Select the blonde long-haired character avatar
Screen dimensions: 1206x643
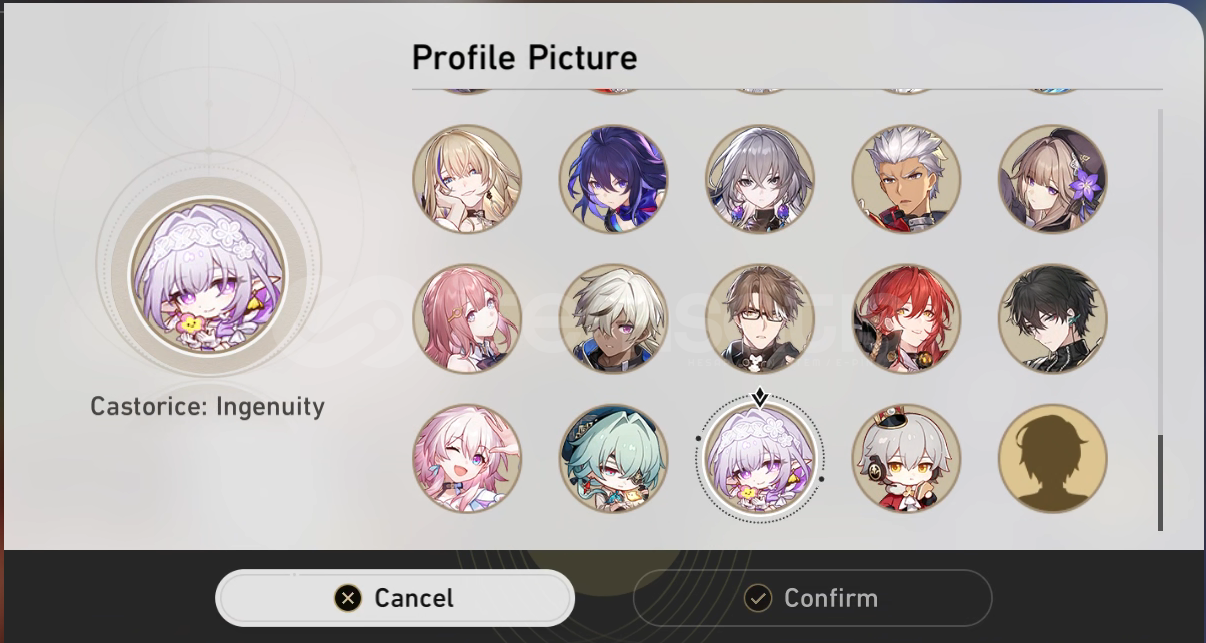tap(467, 179)
